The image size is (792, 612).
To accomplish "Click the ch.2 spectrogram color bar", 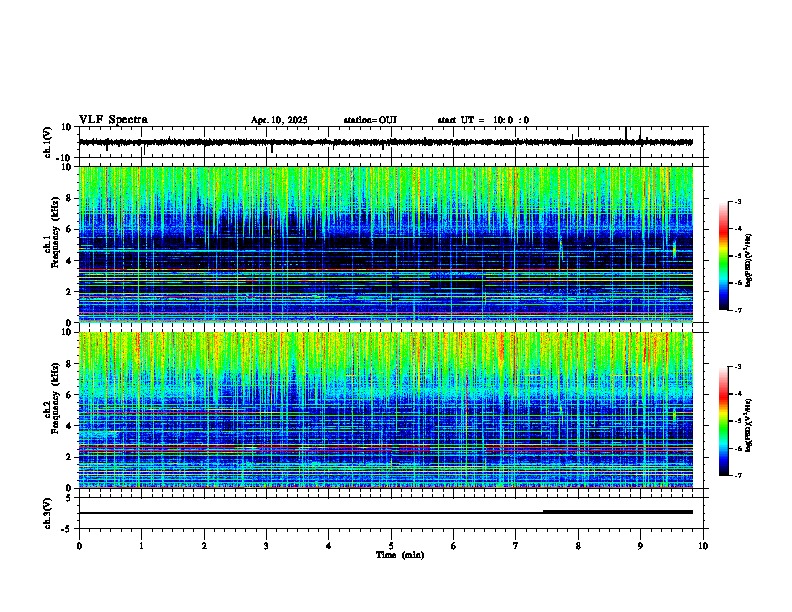I will pos(724,421).
